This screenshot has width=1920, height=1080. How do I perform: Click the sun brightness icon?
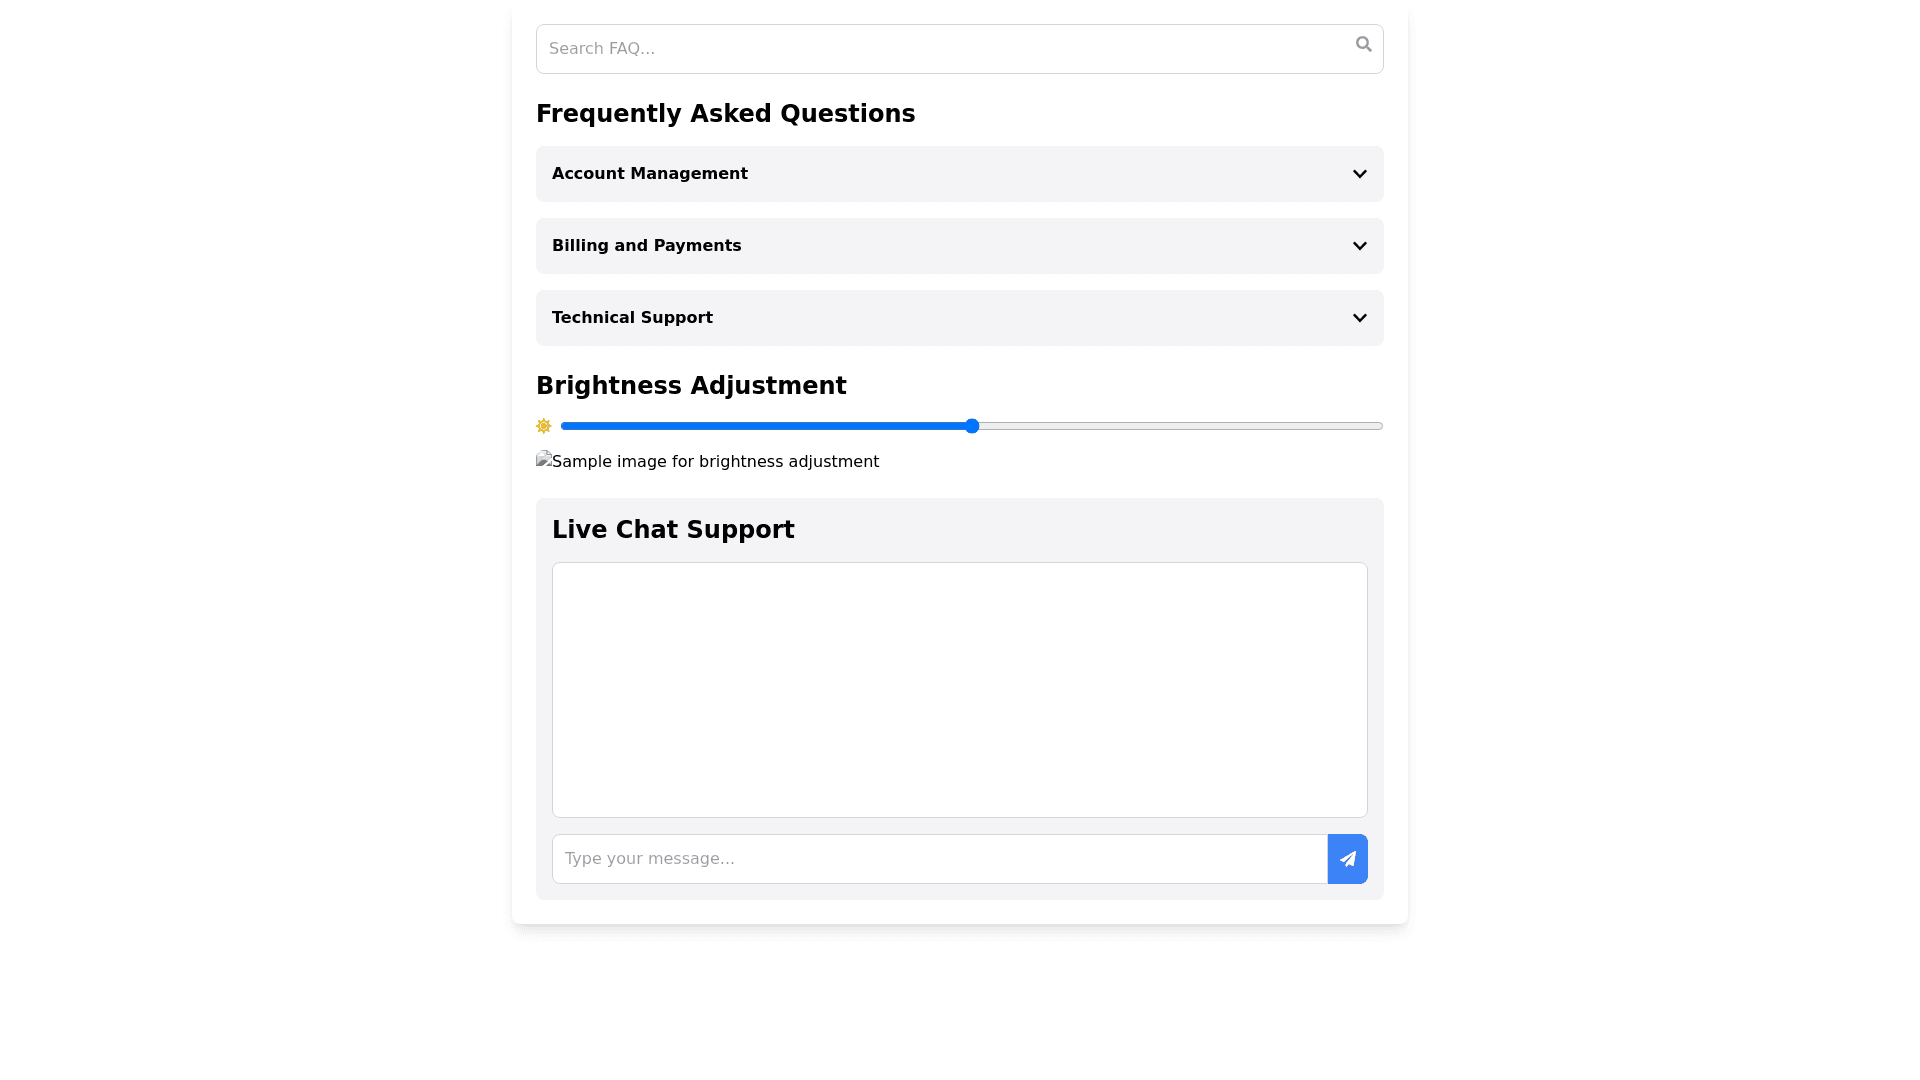(x=543, y=426)
